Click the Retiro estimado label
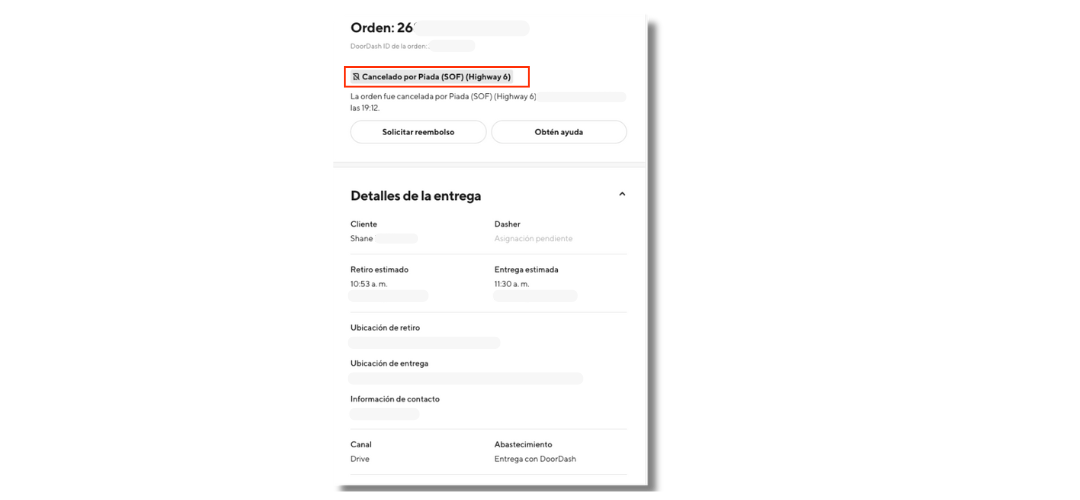This screenshot has width=1080, height=500. pos(380,269)
